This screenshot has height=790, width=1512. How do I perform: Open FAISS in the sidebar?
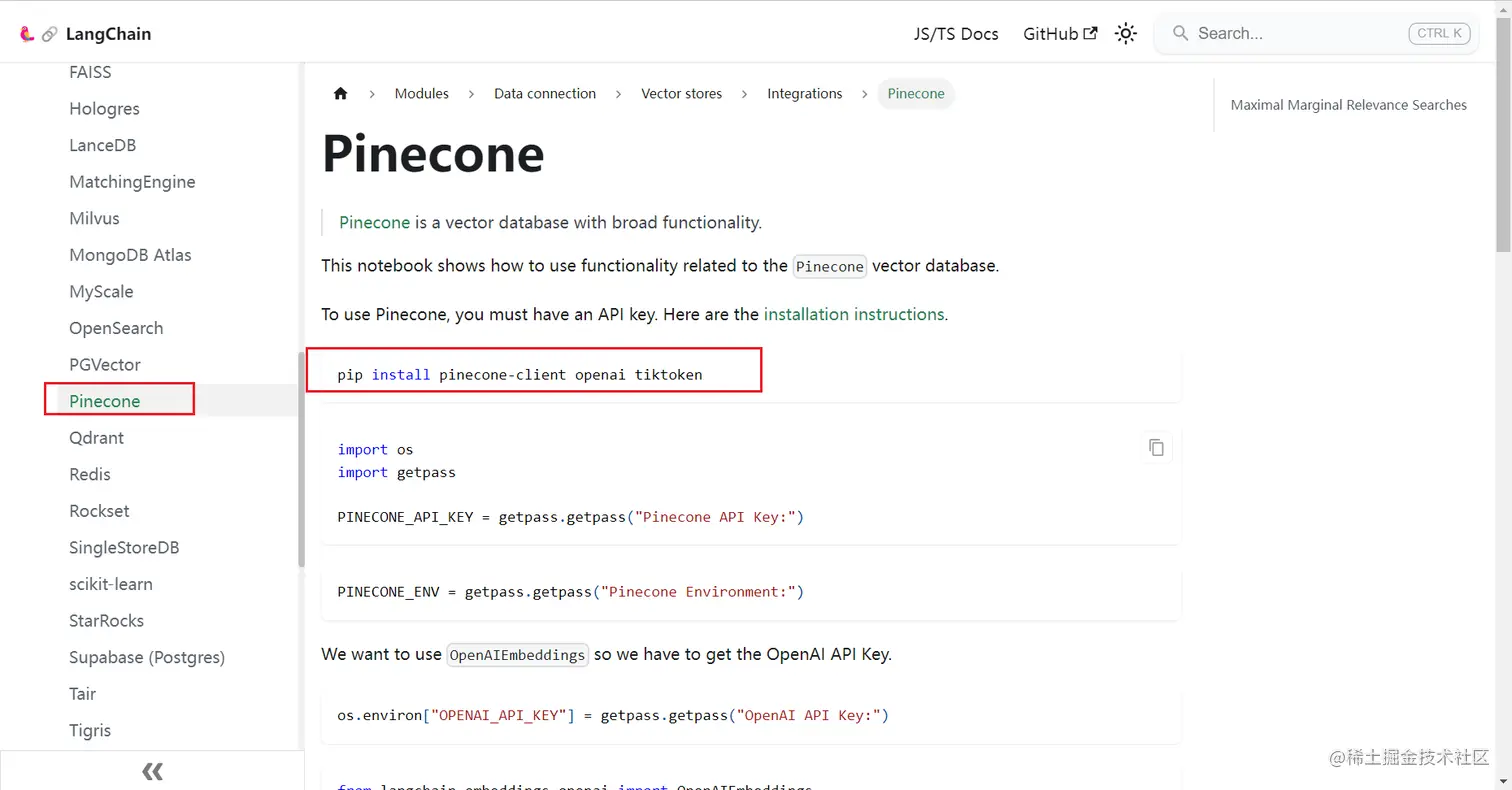[x=90, y=72]
